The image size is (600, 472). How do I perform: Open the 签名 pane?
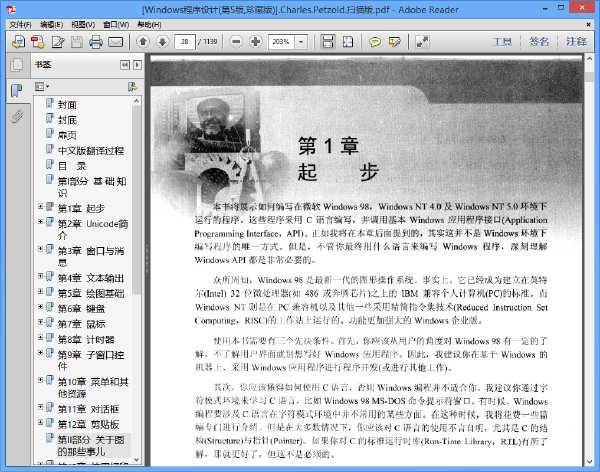point(539,41)
